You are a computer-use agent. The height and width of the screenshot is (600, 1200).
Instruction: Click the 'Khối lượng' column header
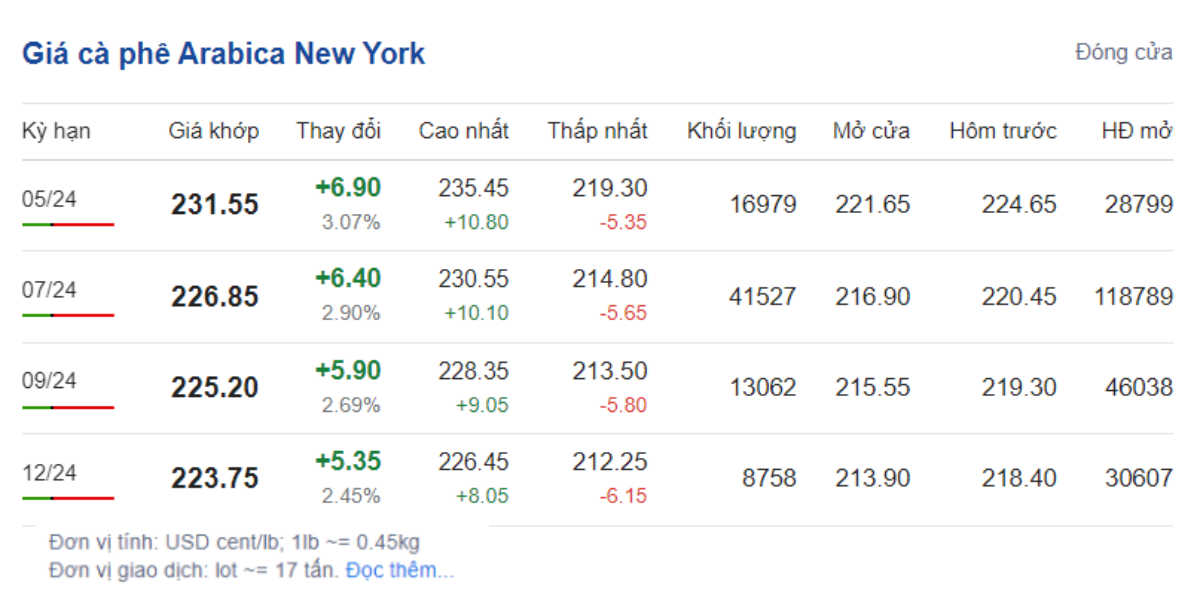pos(741,131)
